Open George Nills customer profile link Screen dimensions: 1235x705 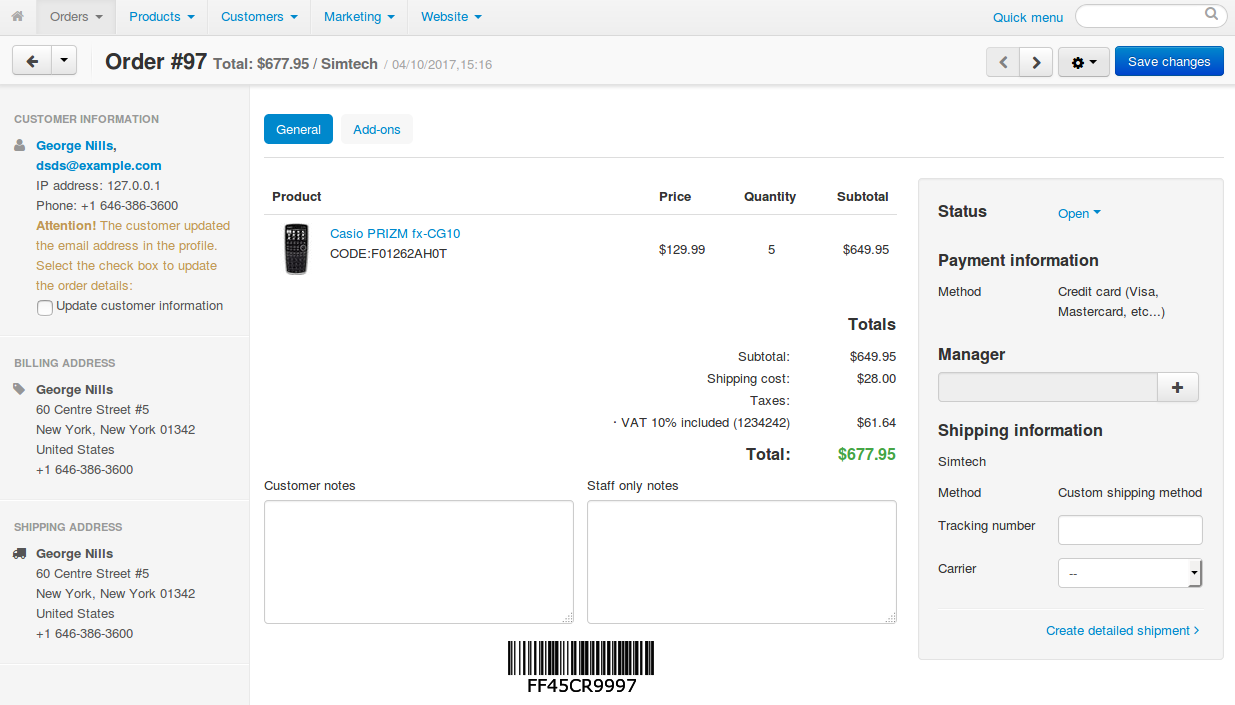(76, 146)
